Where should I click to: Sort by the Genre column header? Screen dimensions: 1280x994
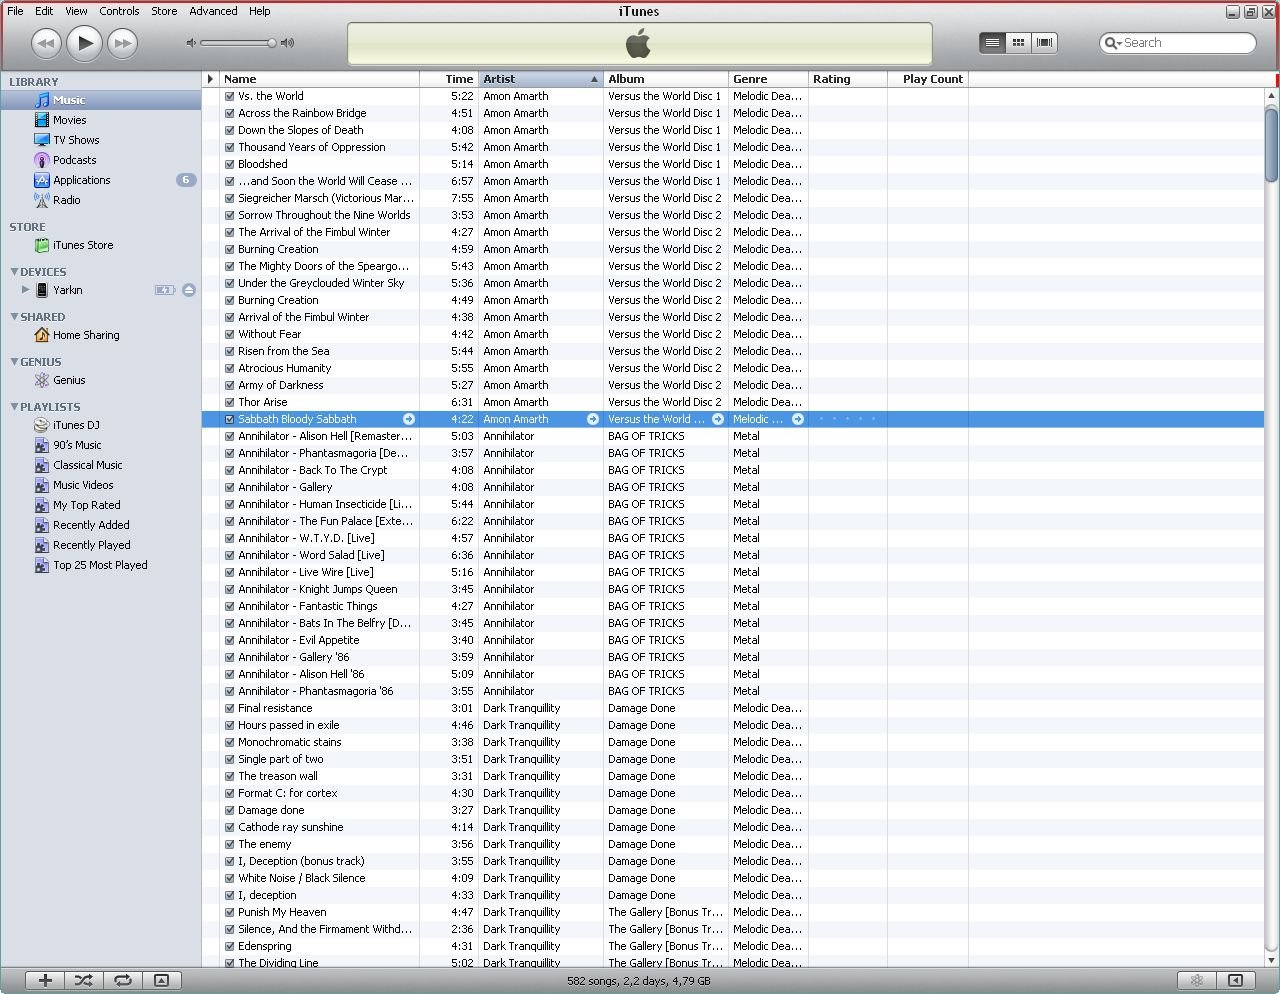pos(768,79)
